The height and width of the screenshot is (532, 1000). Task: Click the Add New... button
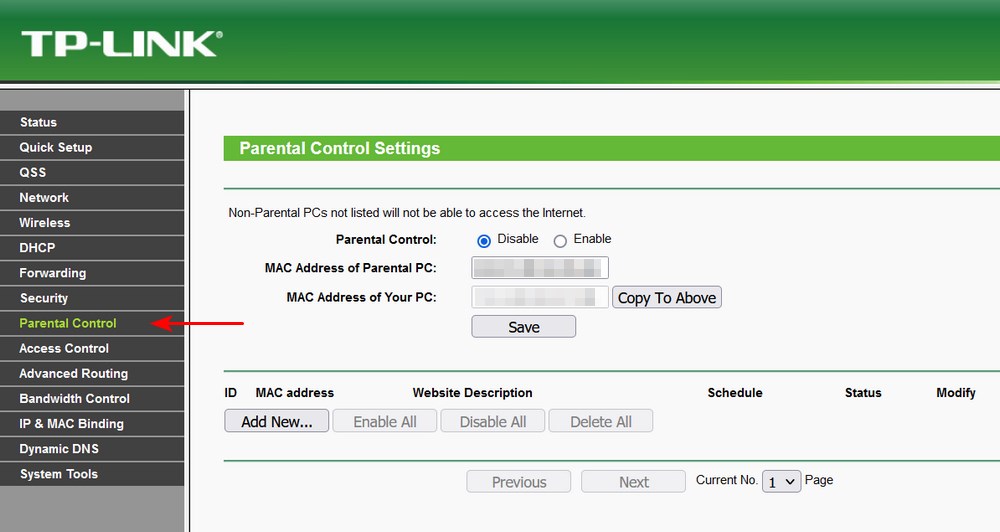(277, 421)
